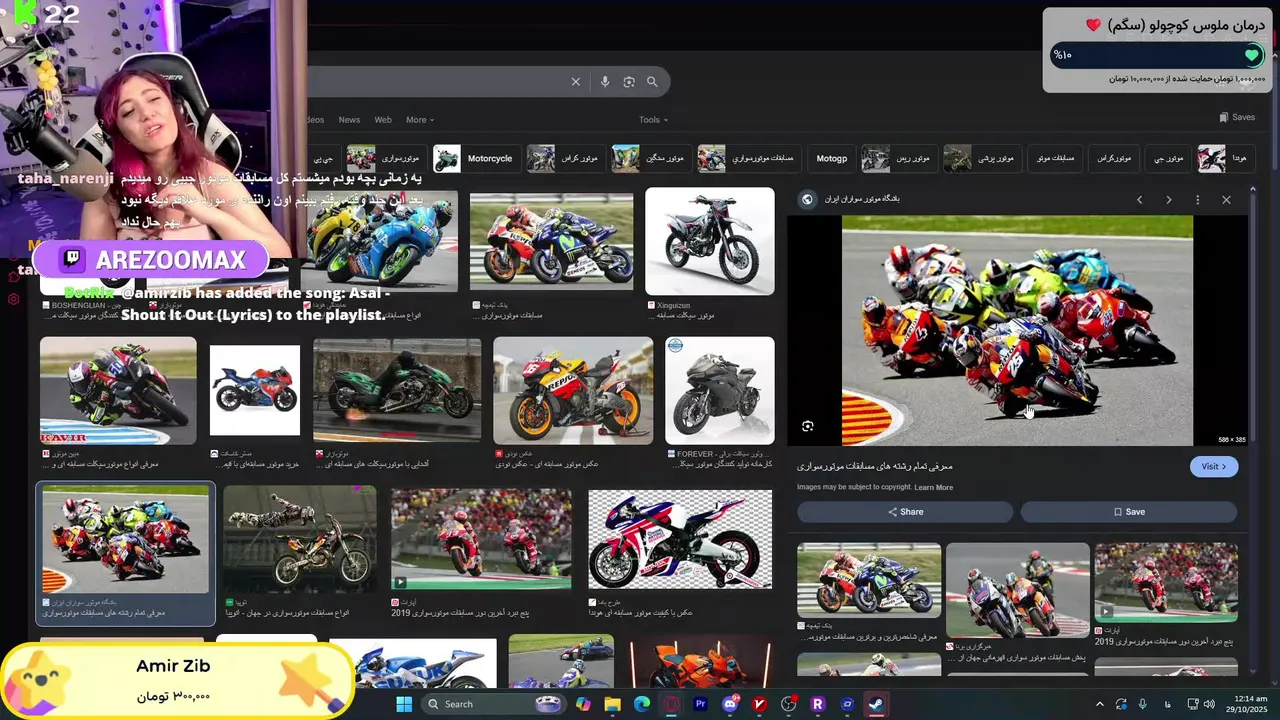Open the red V app in taskbar

coord(759,704)
